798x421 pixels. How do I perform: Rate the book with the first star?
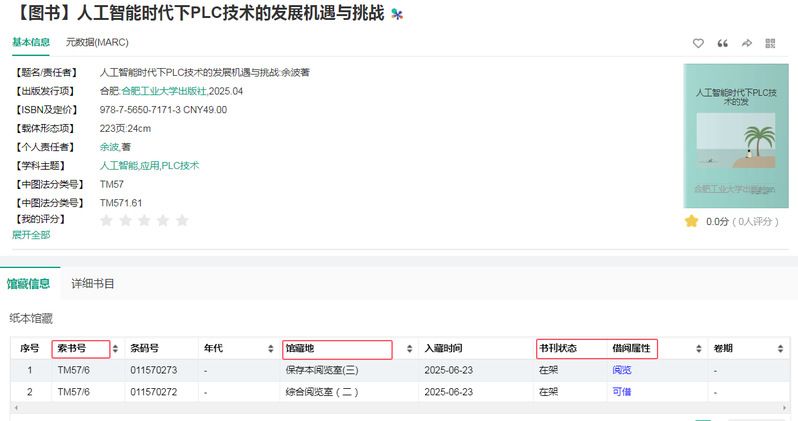[x=106, y=220]
